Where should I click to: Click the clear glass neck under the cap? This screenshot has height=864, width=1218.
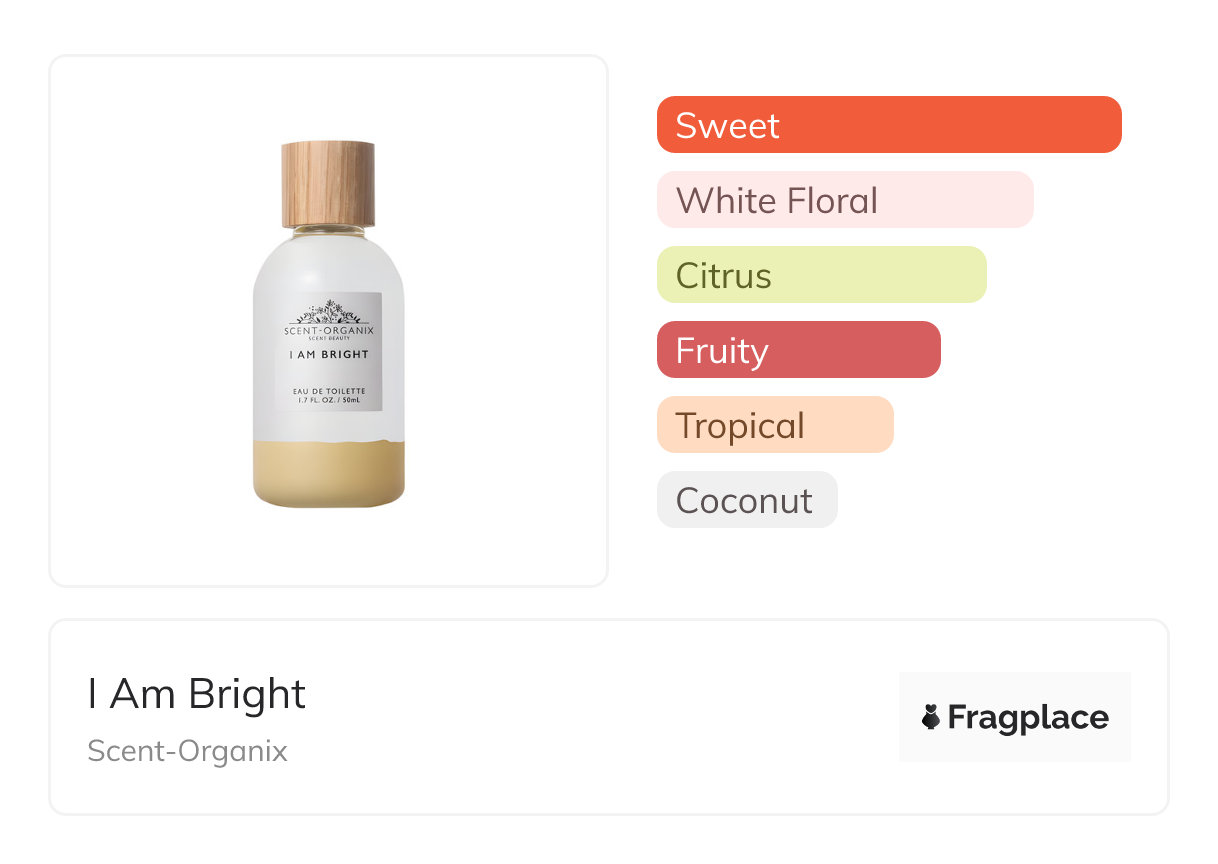click(328, 230)
